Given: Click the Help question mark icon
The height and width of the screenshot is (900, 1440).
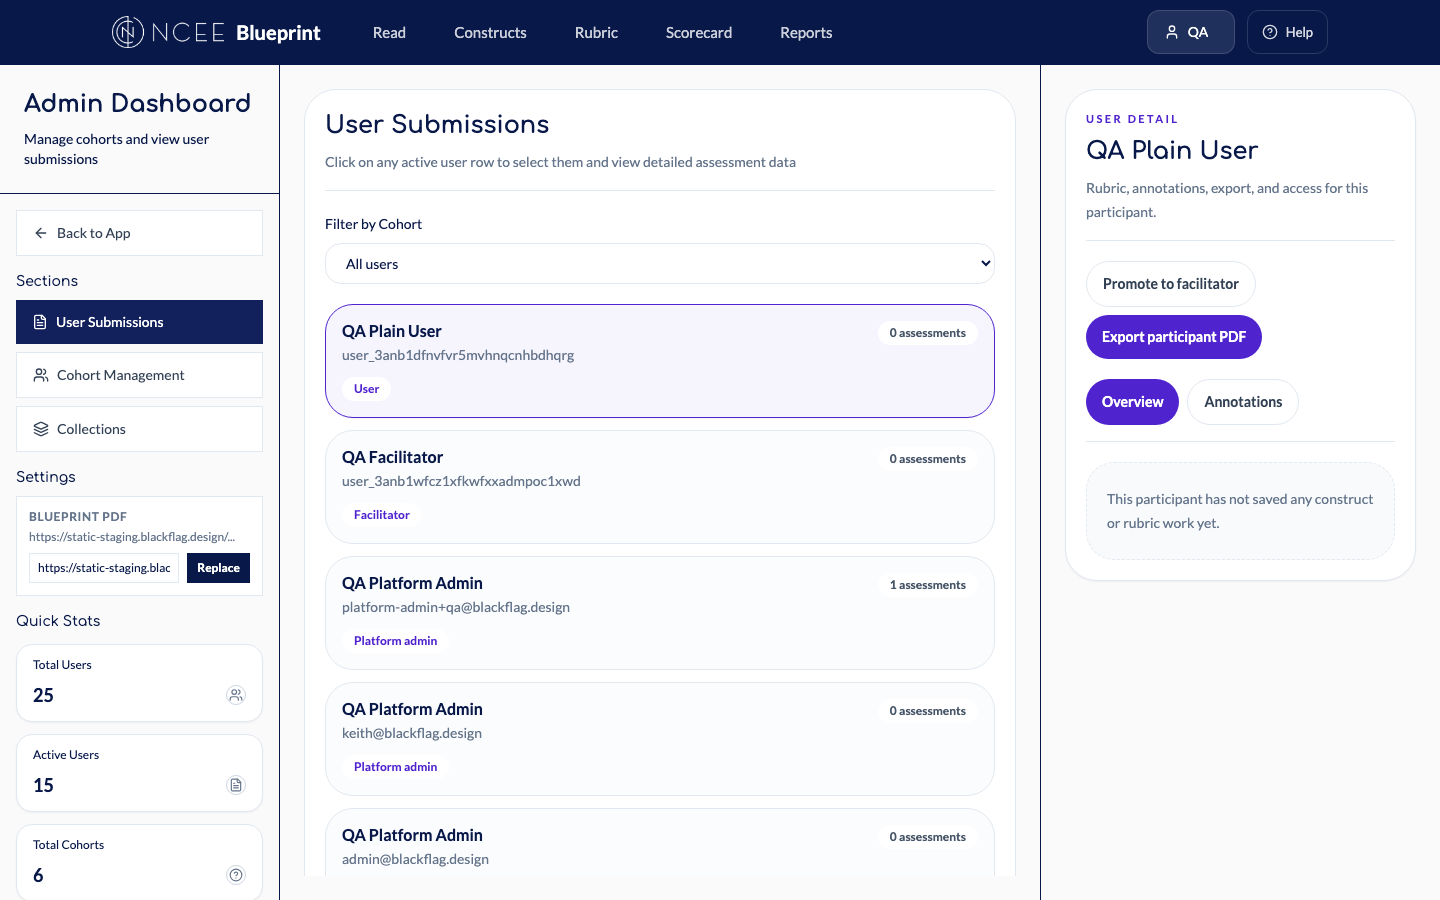Looking at the screenshot, I should (1271, 31).
